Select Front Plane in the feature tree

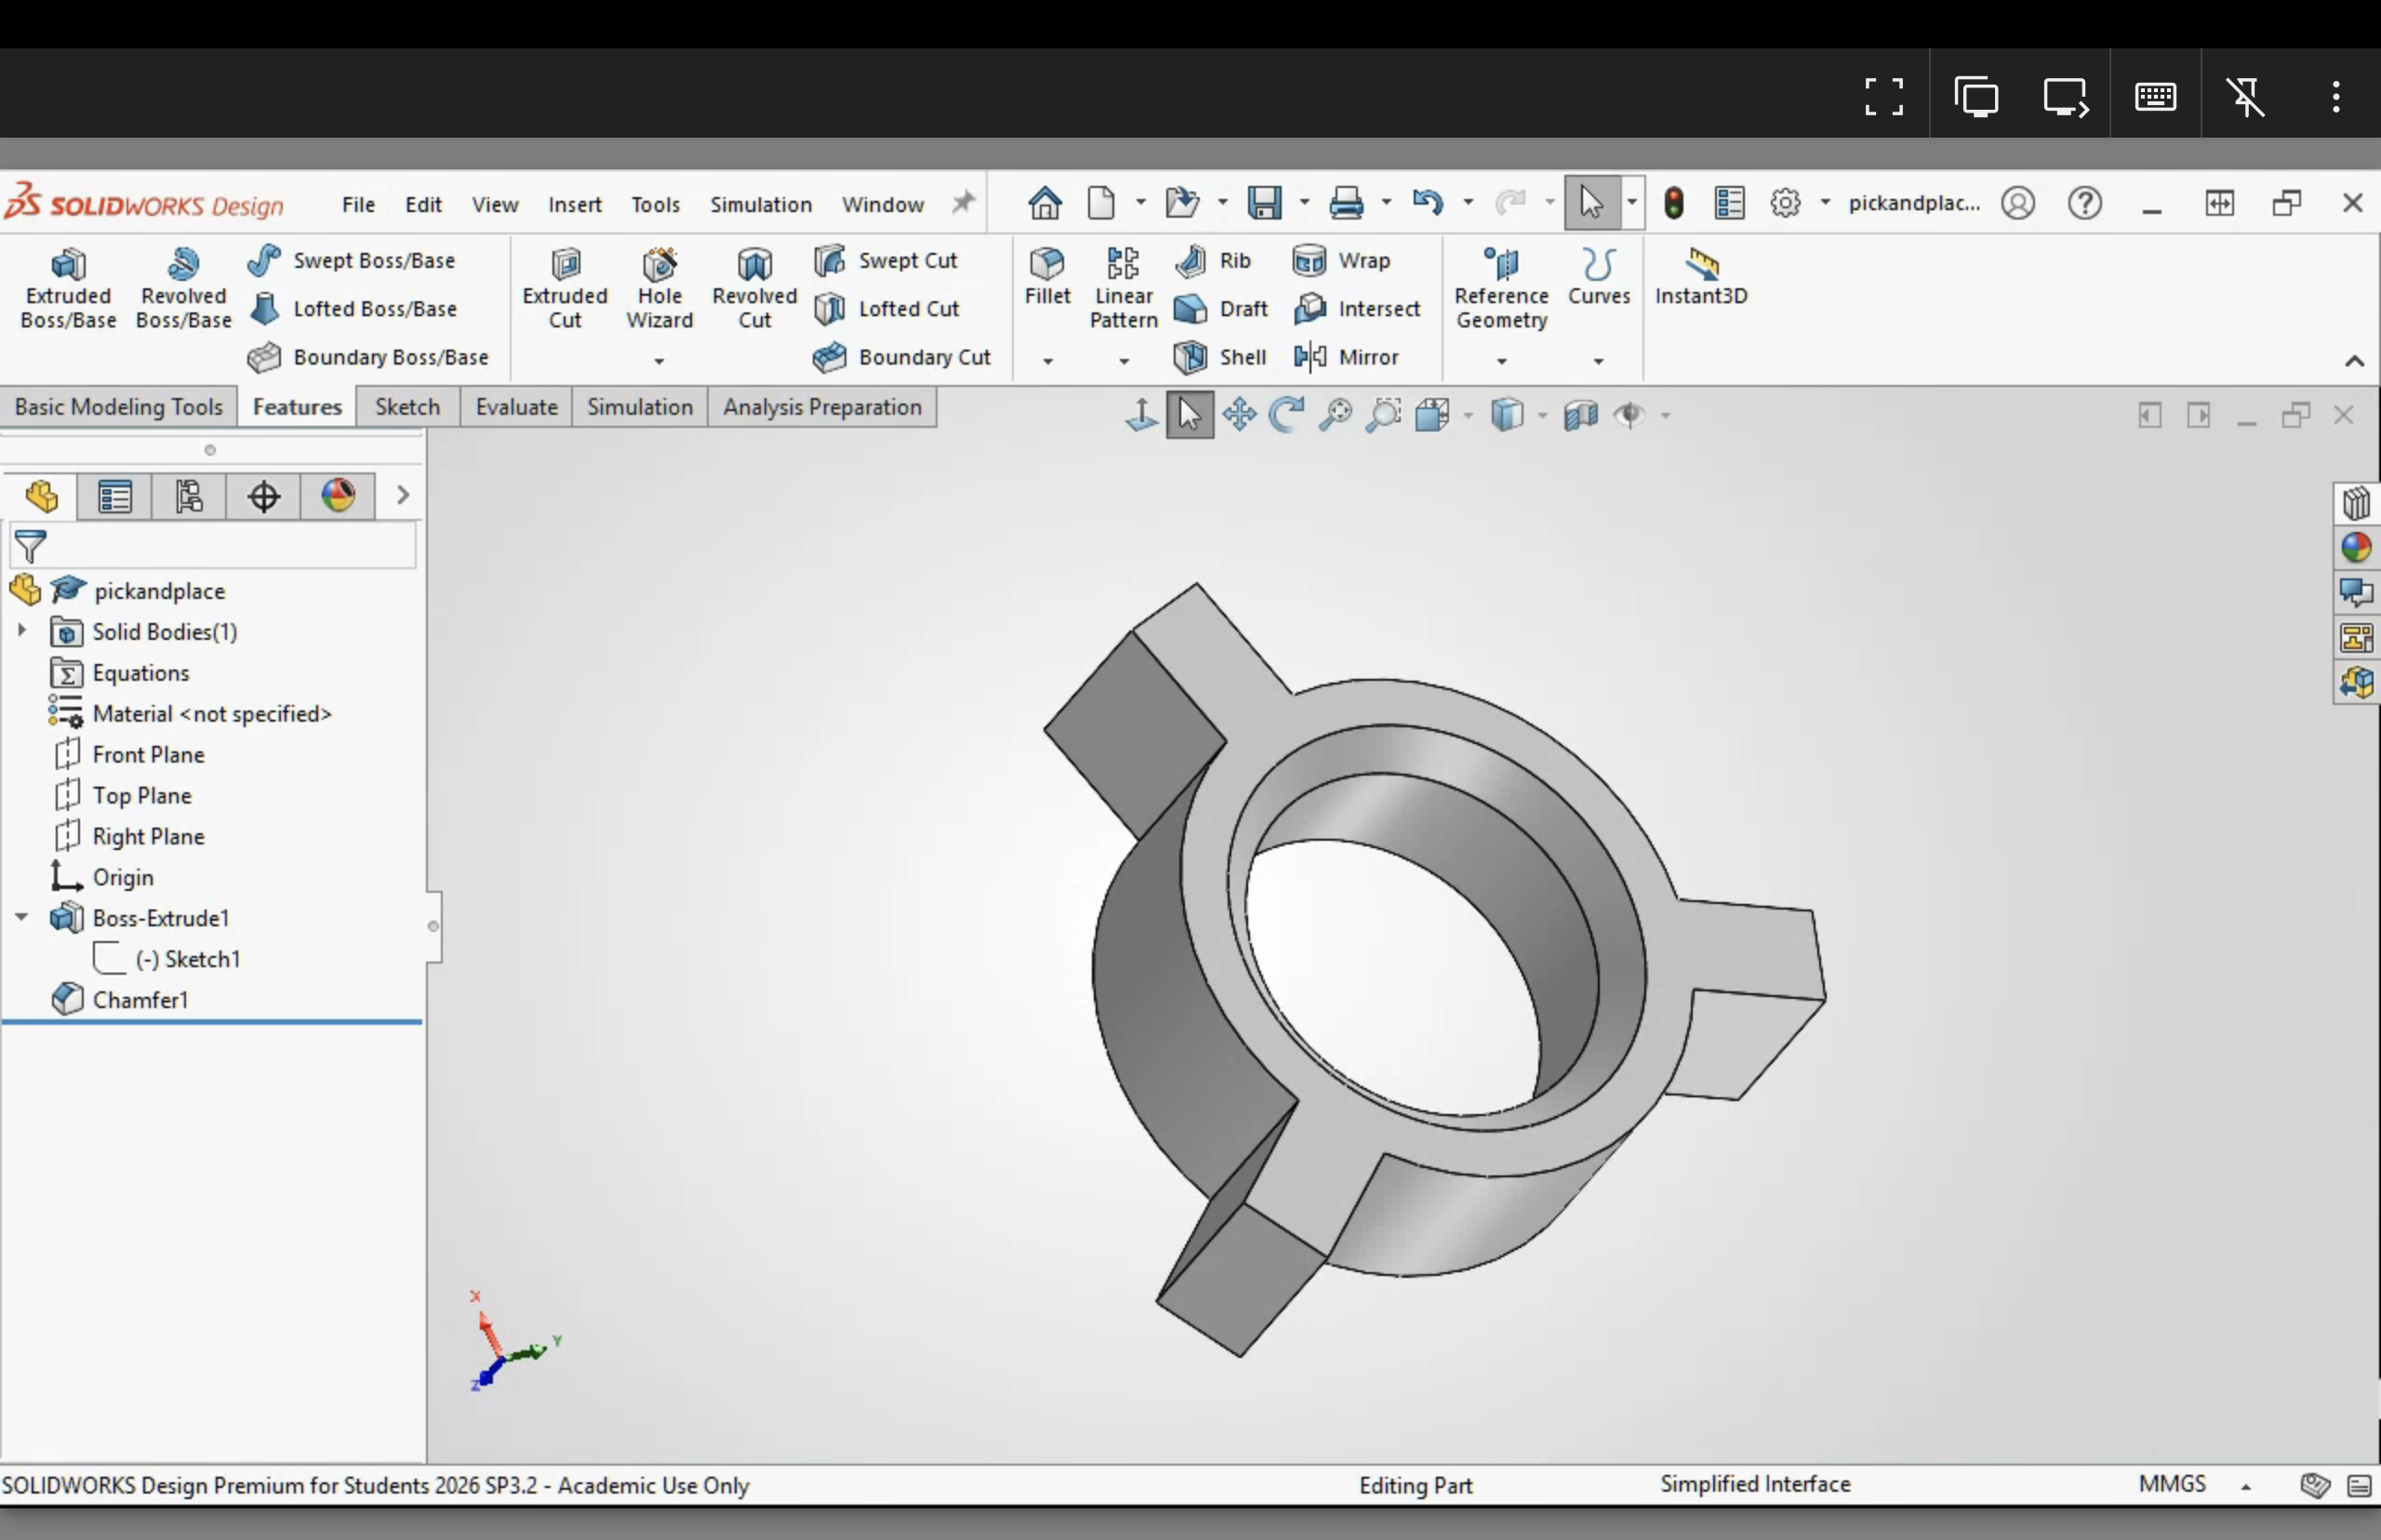coord(148,754)
